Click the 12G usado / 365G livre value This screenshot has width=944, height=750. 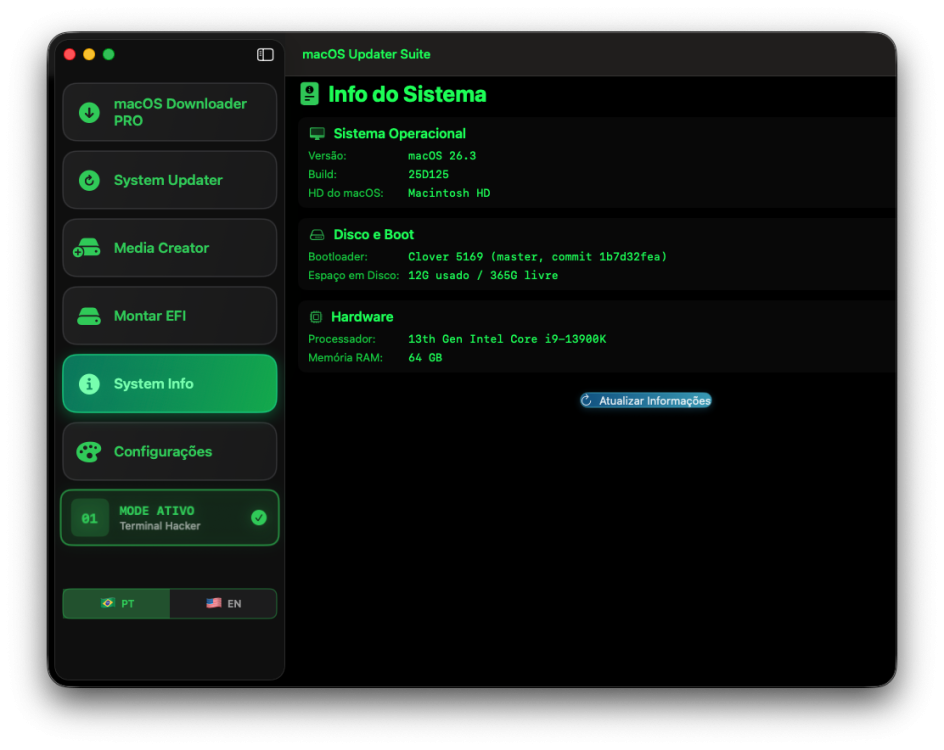point(483,276)
